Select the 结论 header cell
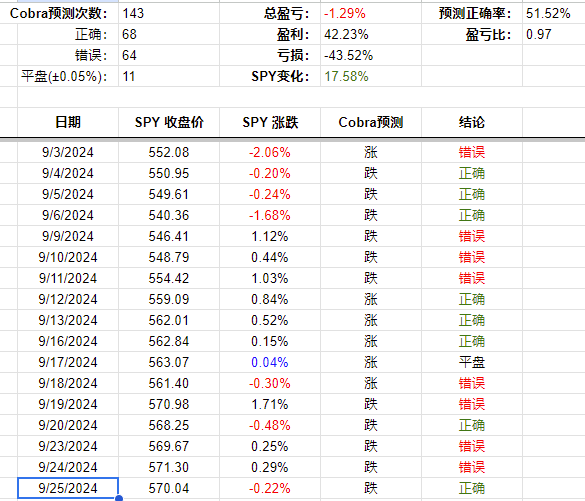The image size is (585, 501). point(472,122)
